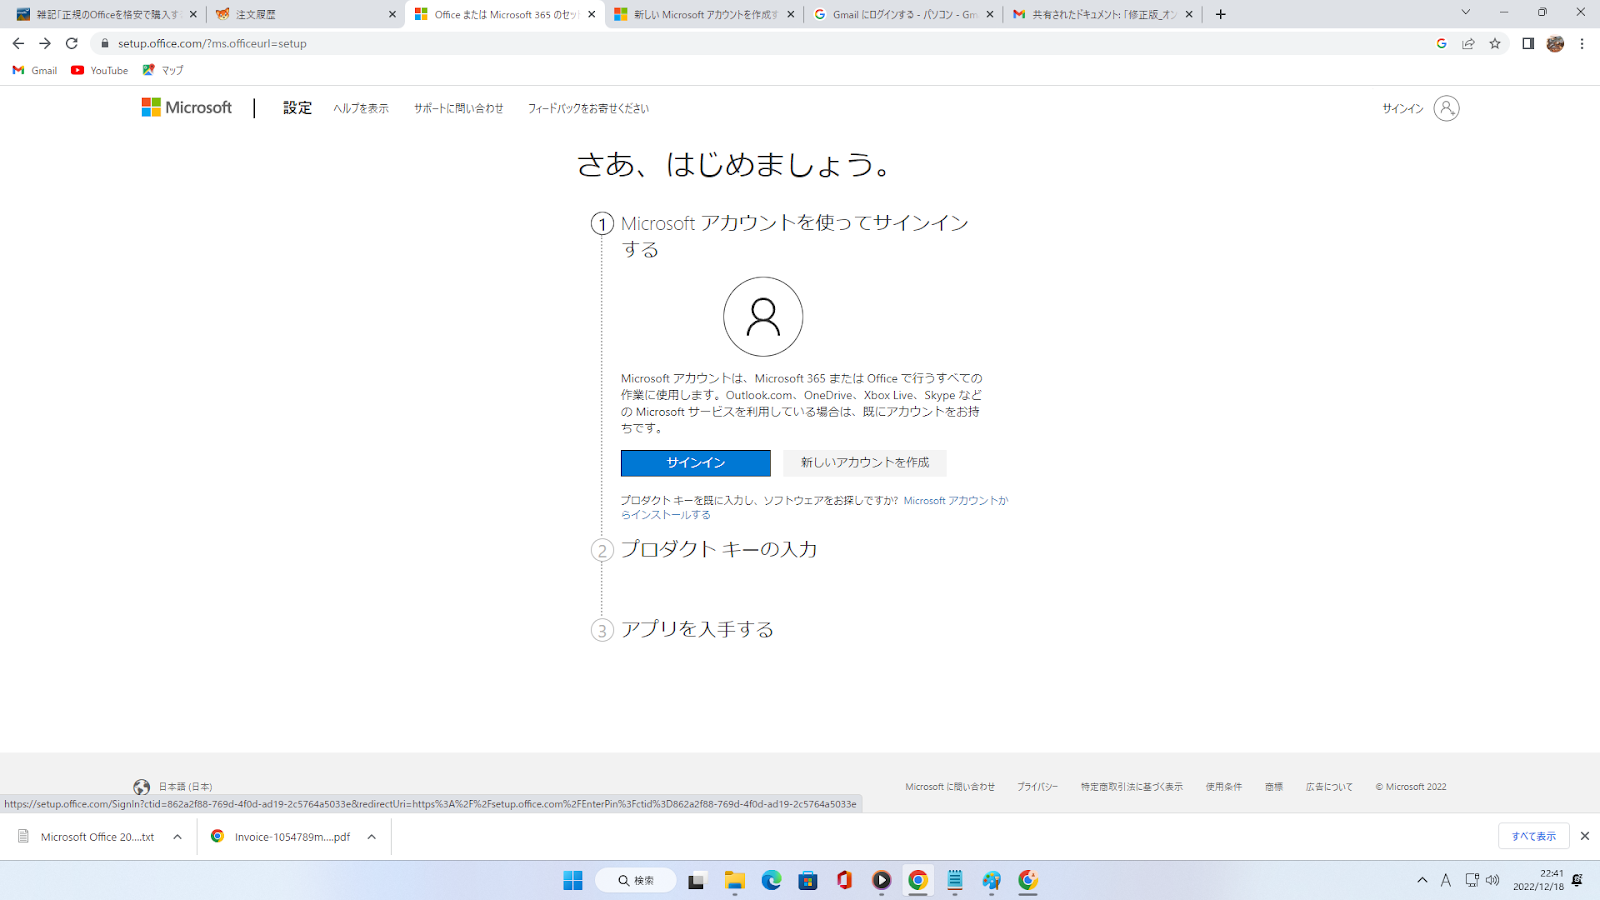Open ヘルプを表示 menu item
The width and height of the screenshot is (1600, 900).
tap(361, 108)
